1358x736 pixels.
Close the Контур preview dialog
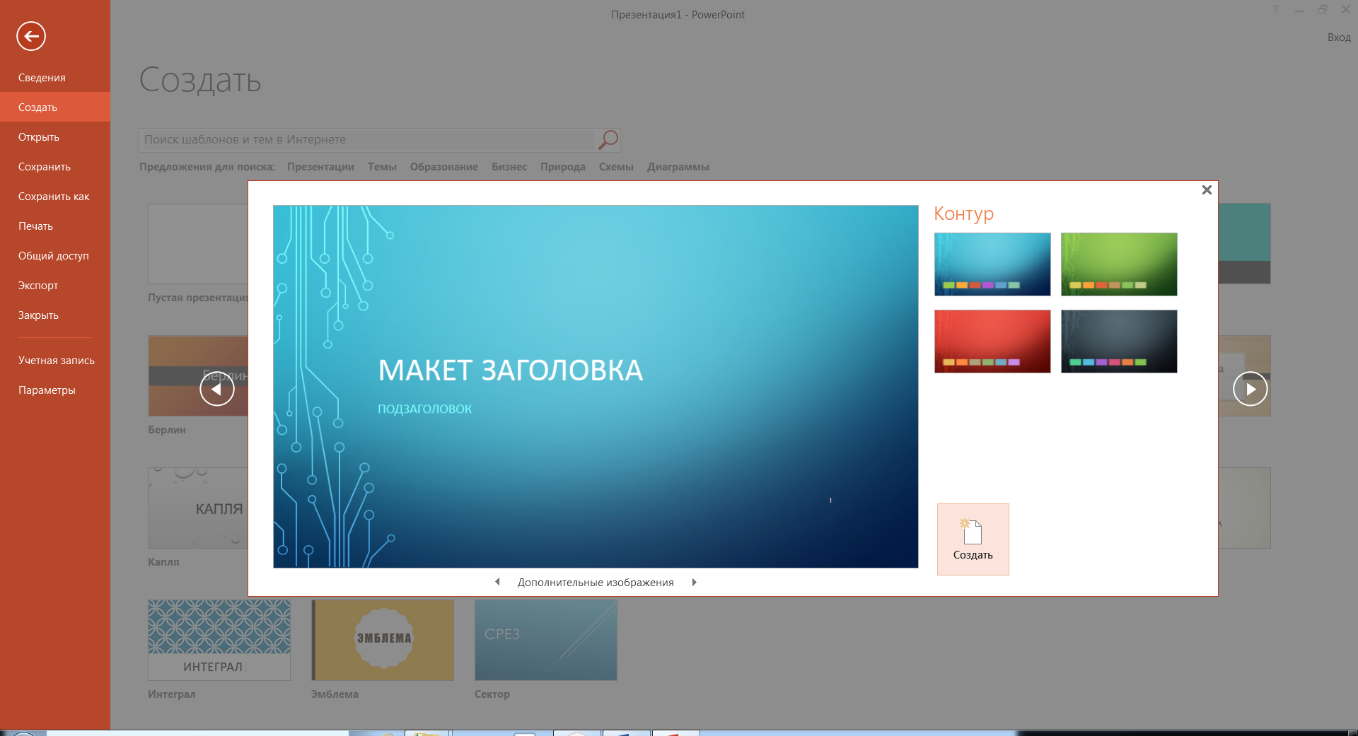pos(1206,189)
